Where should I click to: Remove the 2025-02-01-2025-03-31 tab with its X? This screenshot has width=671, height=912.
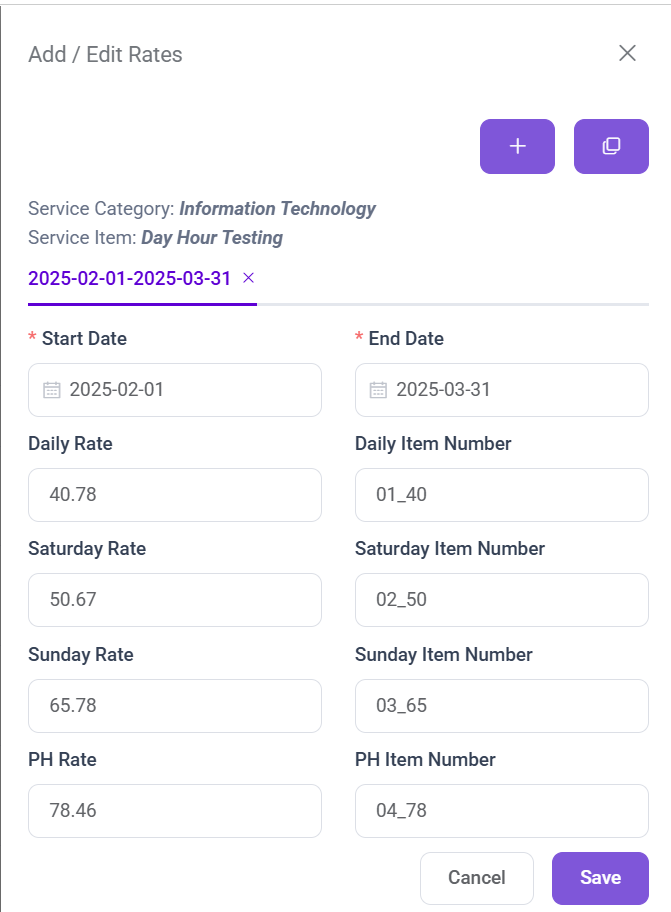[249, 278]
